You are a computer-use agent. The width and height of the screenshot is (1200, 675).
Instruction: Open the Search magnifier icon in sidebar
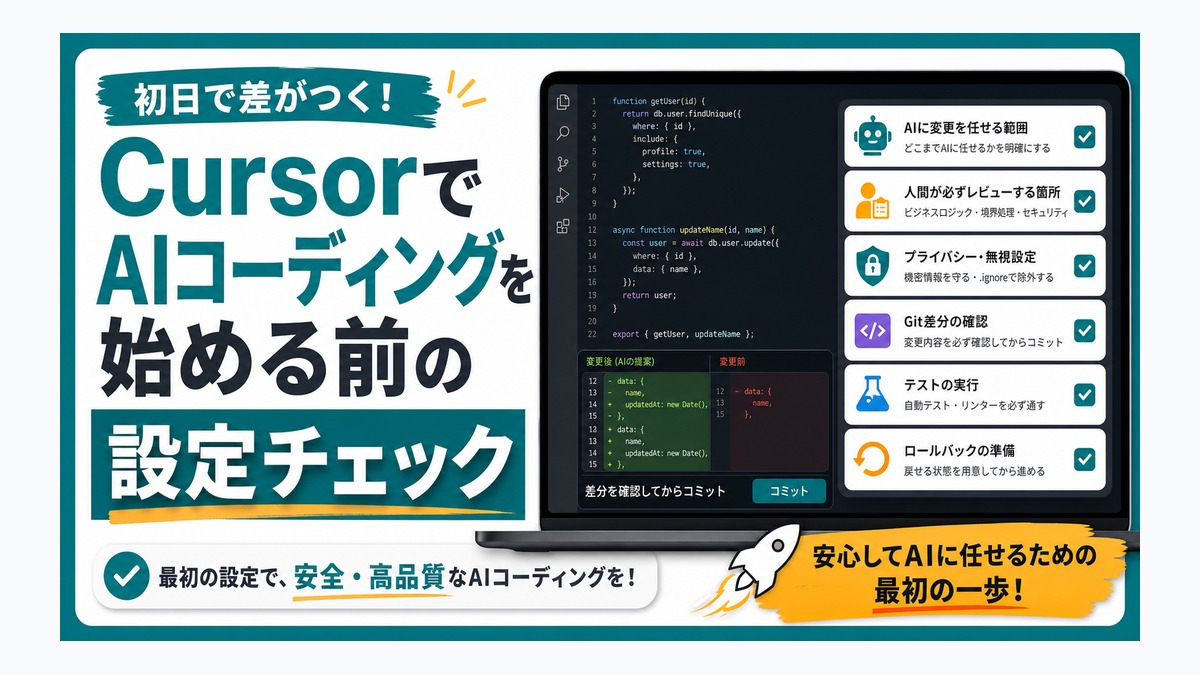[563, 132]
